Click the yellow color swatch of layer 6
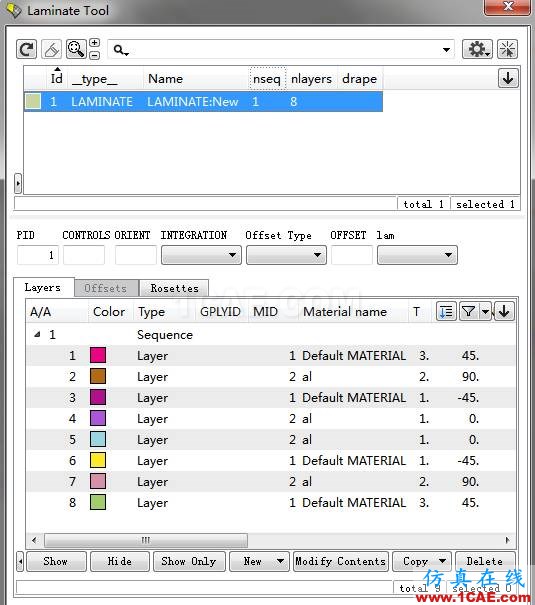 click(x=98, y=460)
